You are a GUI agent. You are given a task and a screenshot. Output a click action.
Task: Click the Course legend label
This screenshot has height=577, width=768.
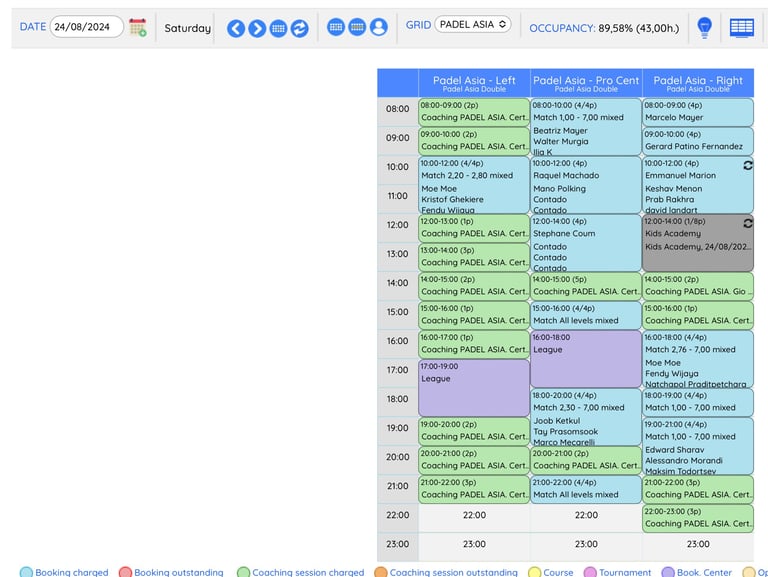[558, 572]
